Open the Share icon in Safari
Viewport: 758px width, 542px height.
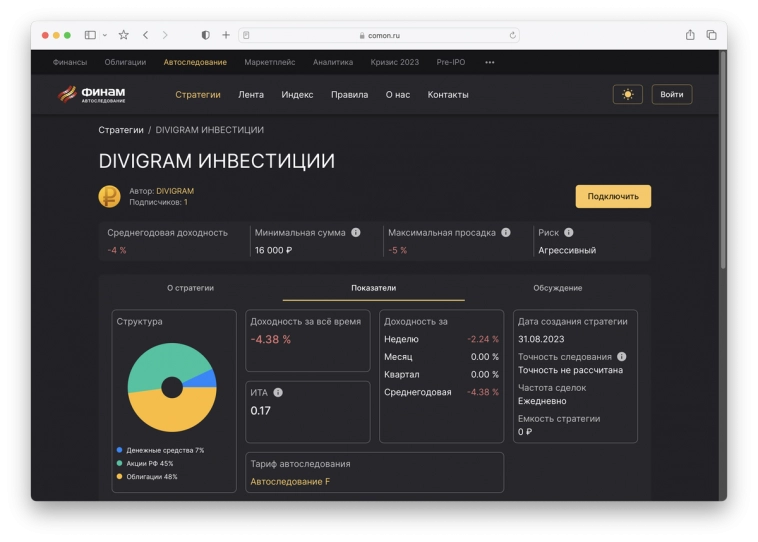tap(690, 35)
